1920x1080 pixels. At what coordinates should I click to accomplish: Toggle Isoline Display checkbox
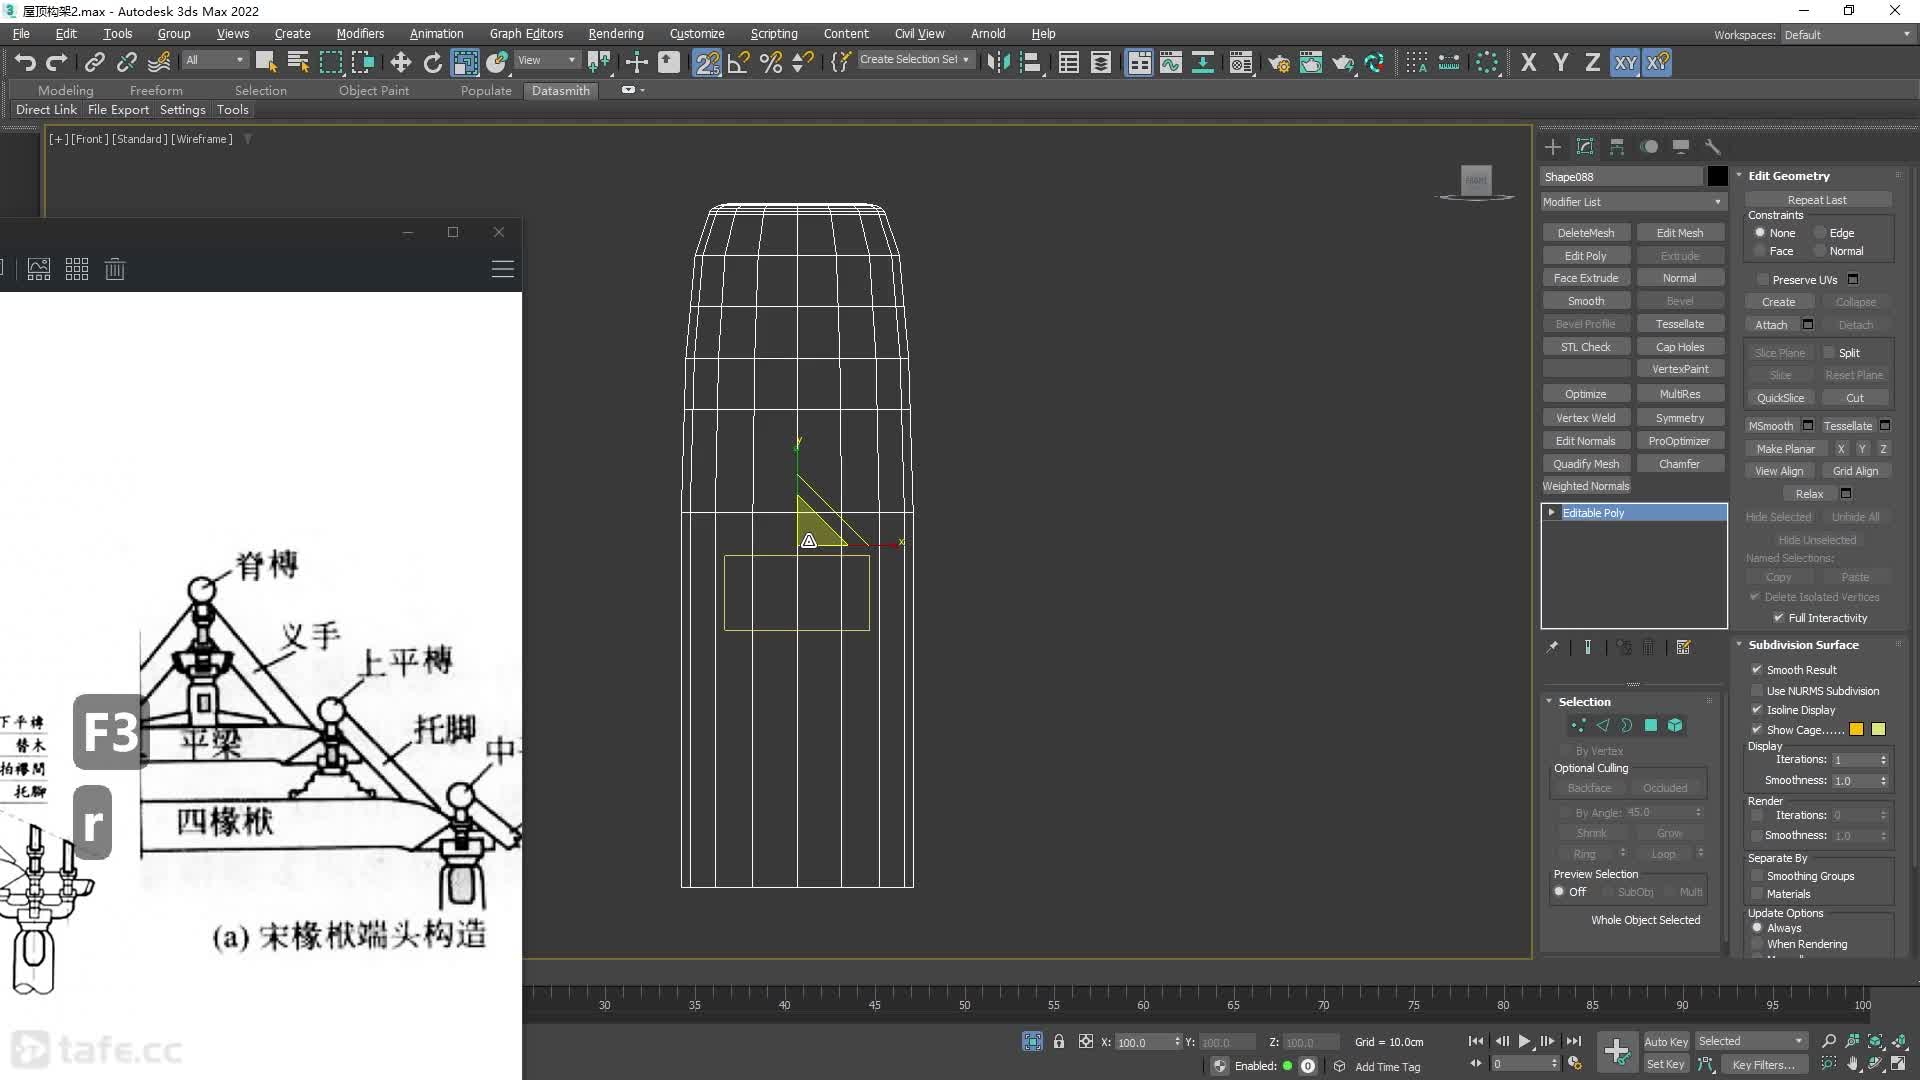pos(1757,709)
